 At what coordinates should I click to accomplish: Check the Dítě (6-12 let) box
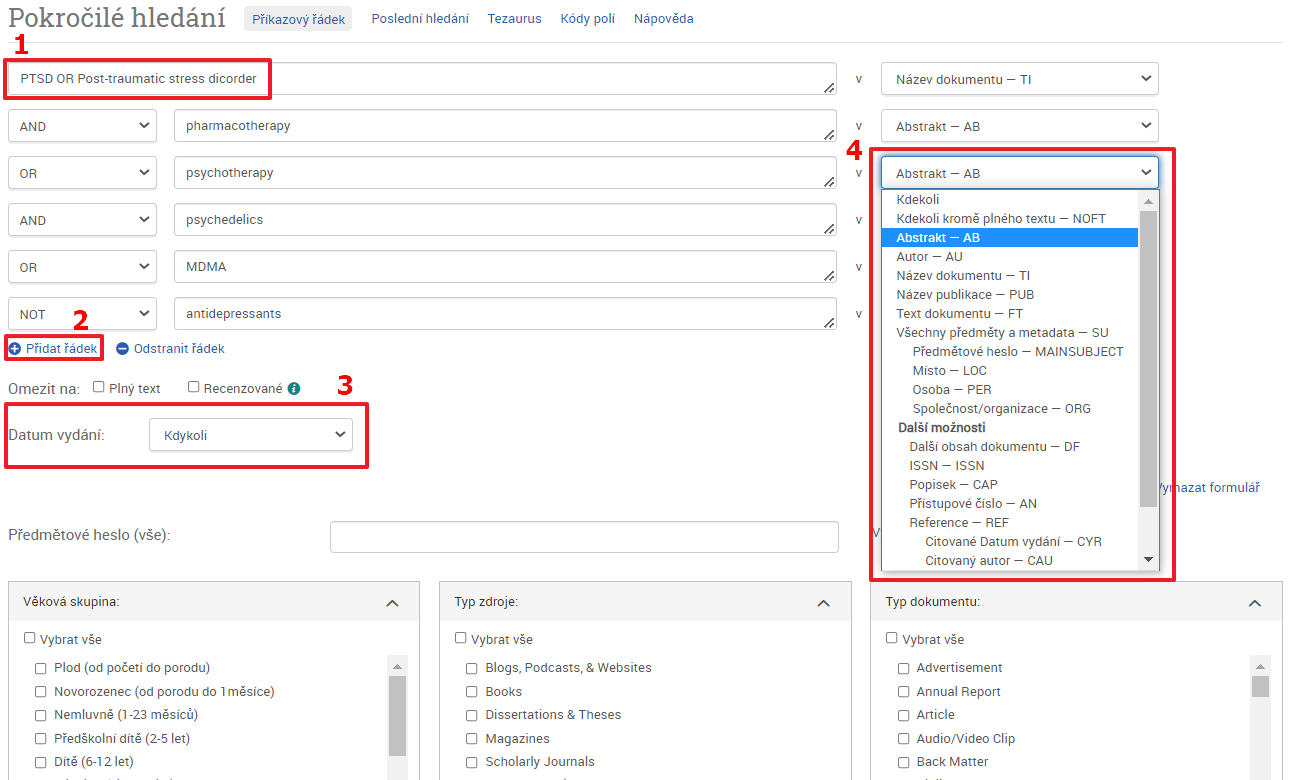[x=41, y=762]
